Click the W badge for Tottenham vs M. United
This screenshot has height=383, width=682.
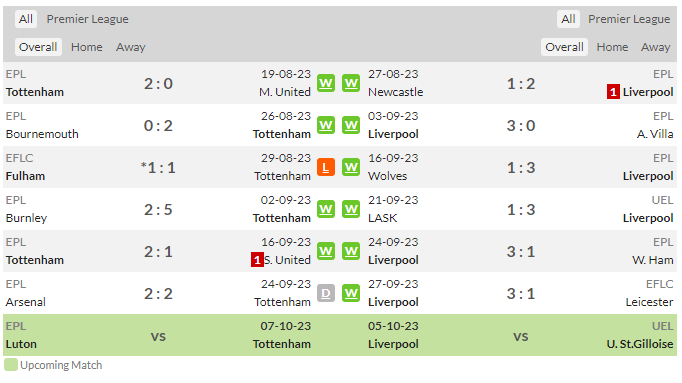coord(326,83)
